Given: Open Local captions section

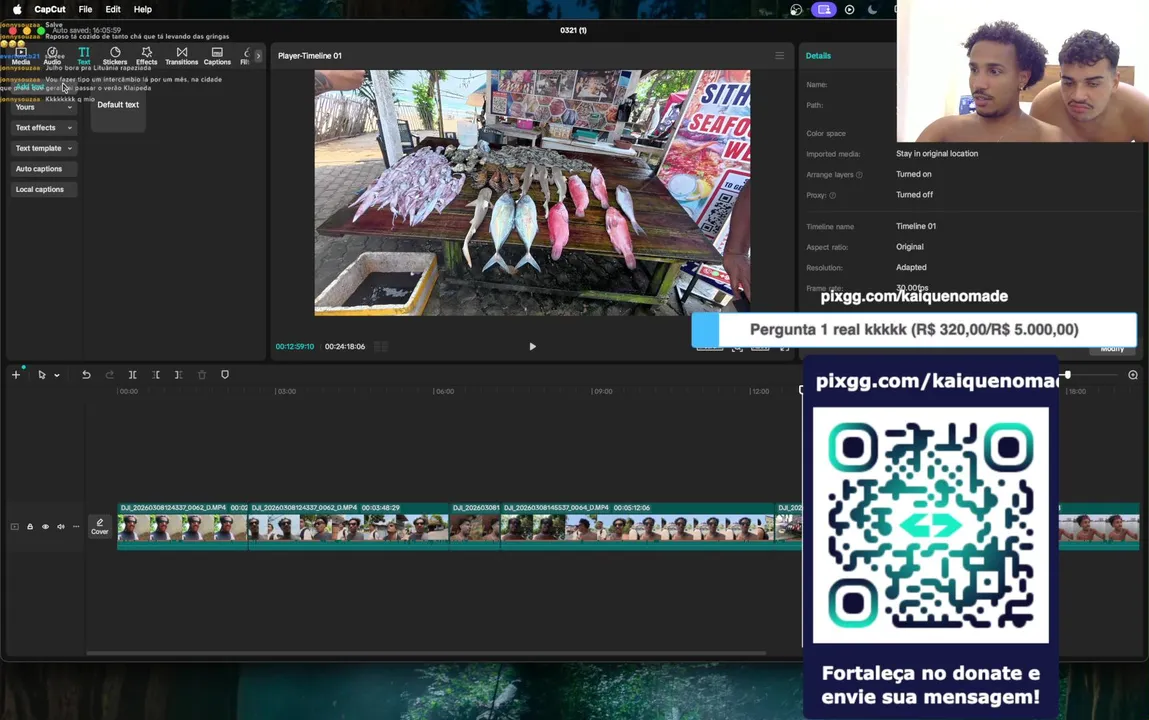Looking at the screenshot, I should [x=44, y=189].
